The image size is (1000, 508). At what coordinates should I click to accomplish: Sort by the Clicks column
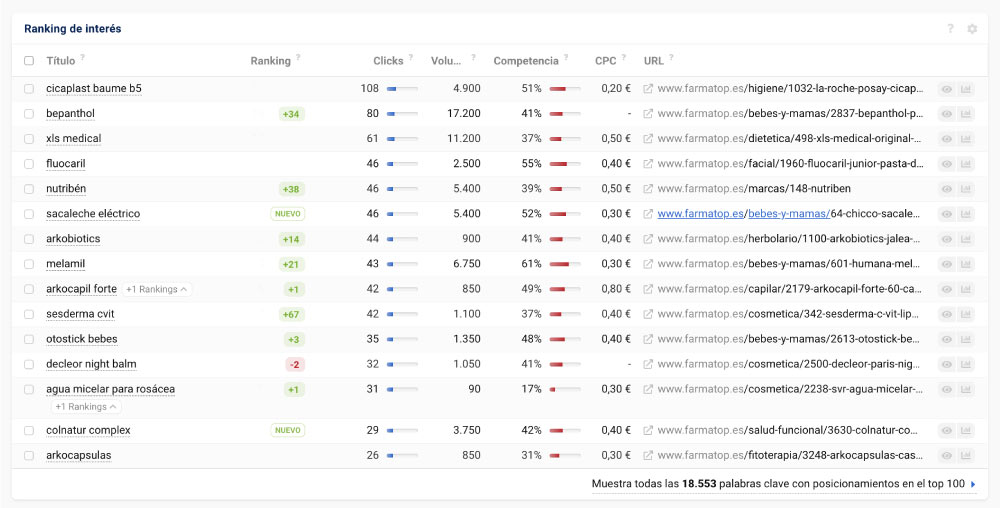pyautogui.click(x=388, y=61)
